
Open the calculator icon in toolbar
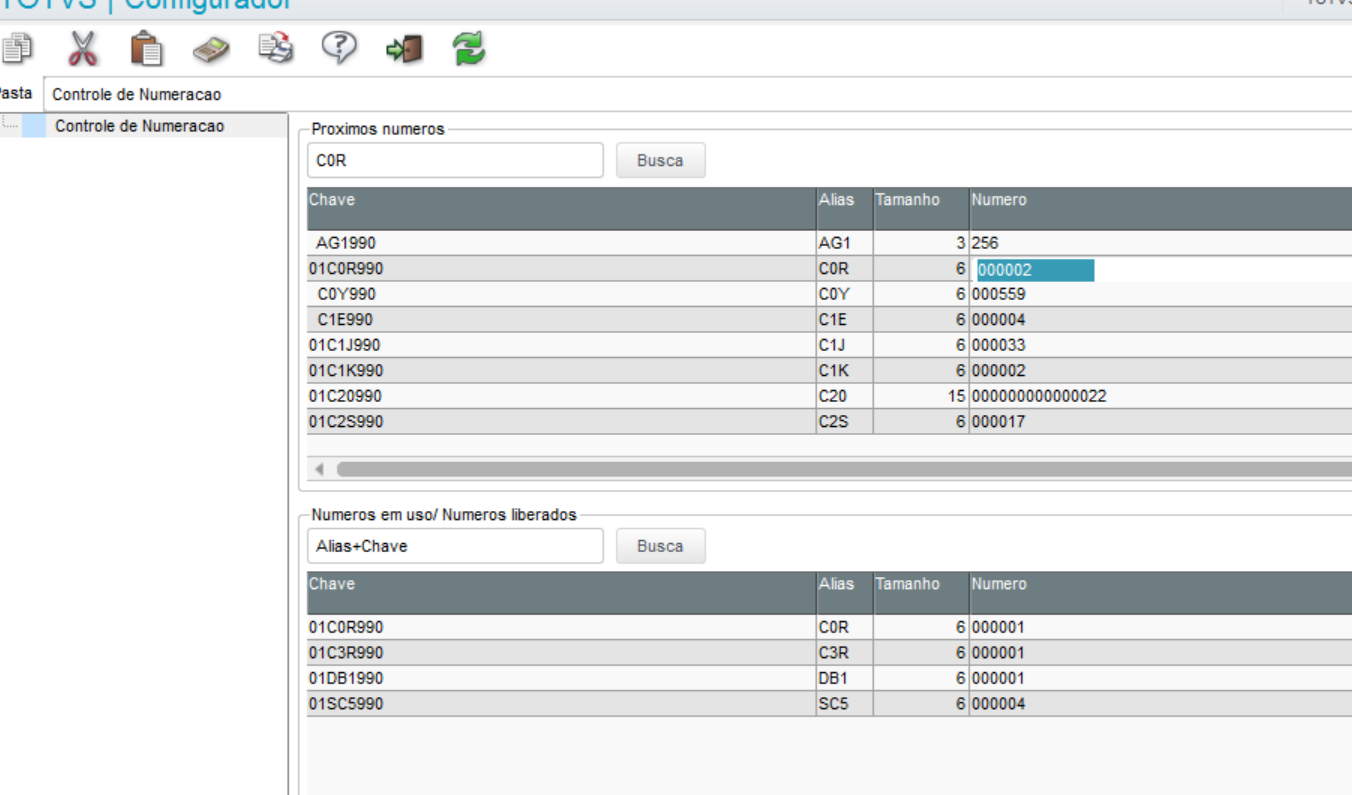[x=210, y=49]
